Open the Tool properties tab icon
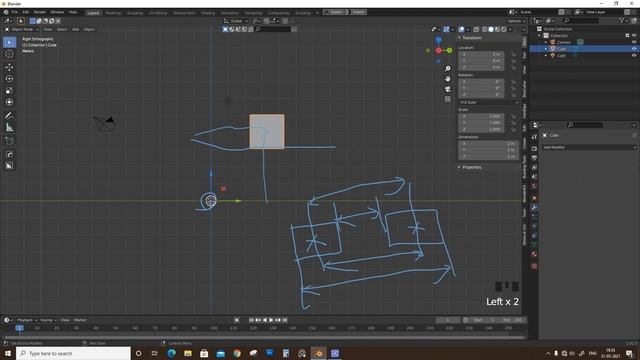 point(534,137)
